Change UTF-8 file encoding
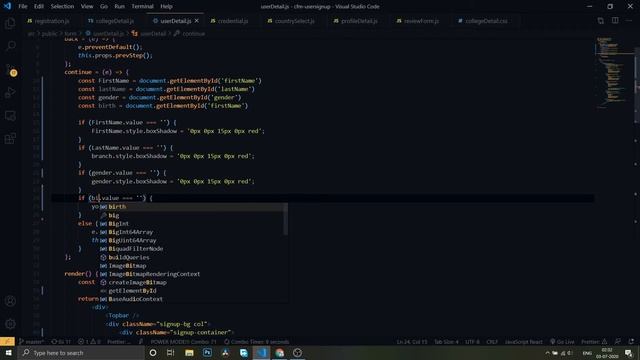Image resolution: width=640 pixels, height=360 pixels. point(473,342)
